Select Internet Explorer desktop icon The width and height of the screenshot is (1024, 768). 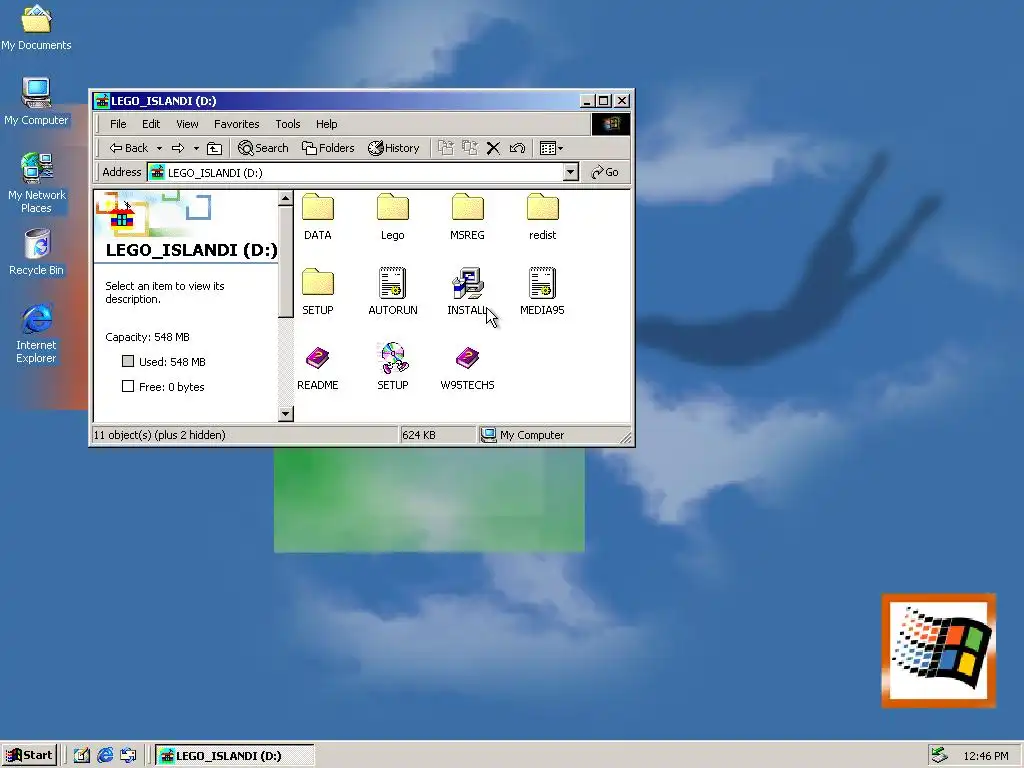click(37, 333)
